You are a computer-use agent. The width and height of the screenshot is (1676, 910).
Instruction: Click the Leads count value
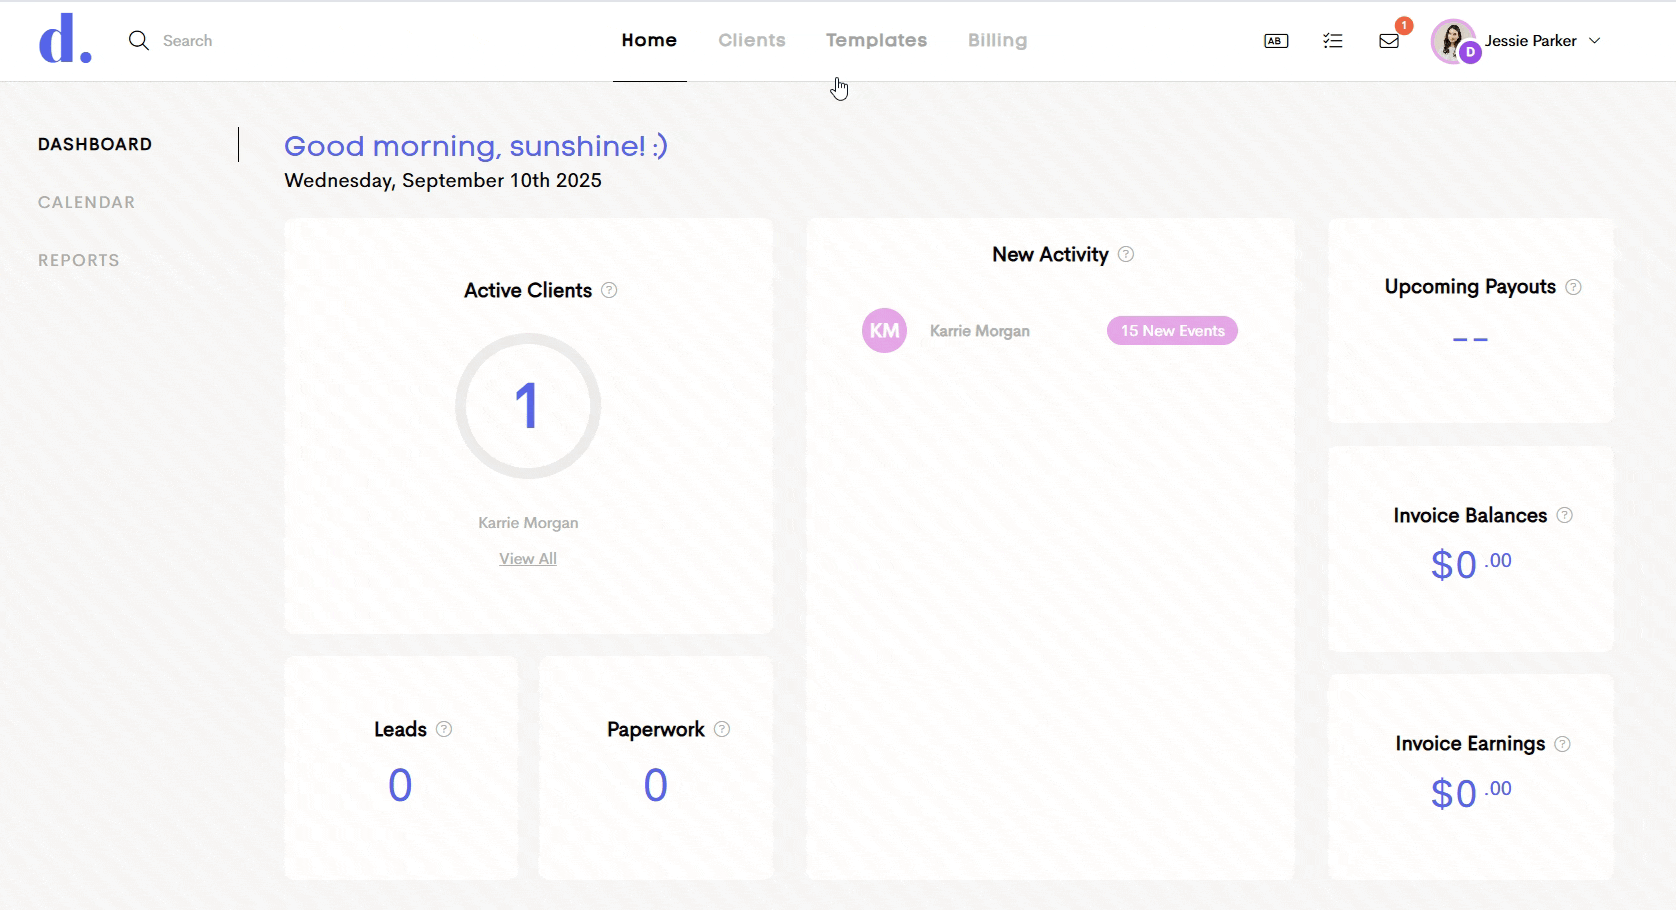point(400,785)
